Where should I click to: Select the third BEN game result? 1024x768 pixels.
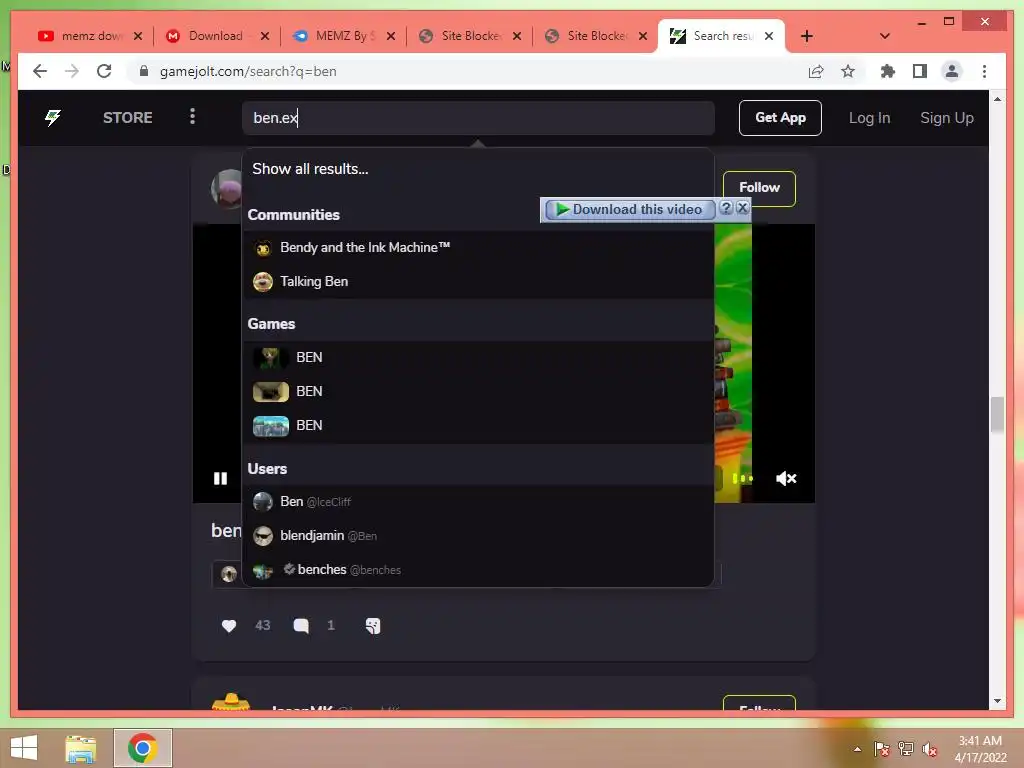(478, 425)
